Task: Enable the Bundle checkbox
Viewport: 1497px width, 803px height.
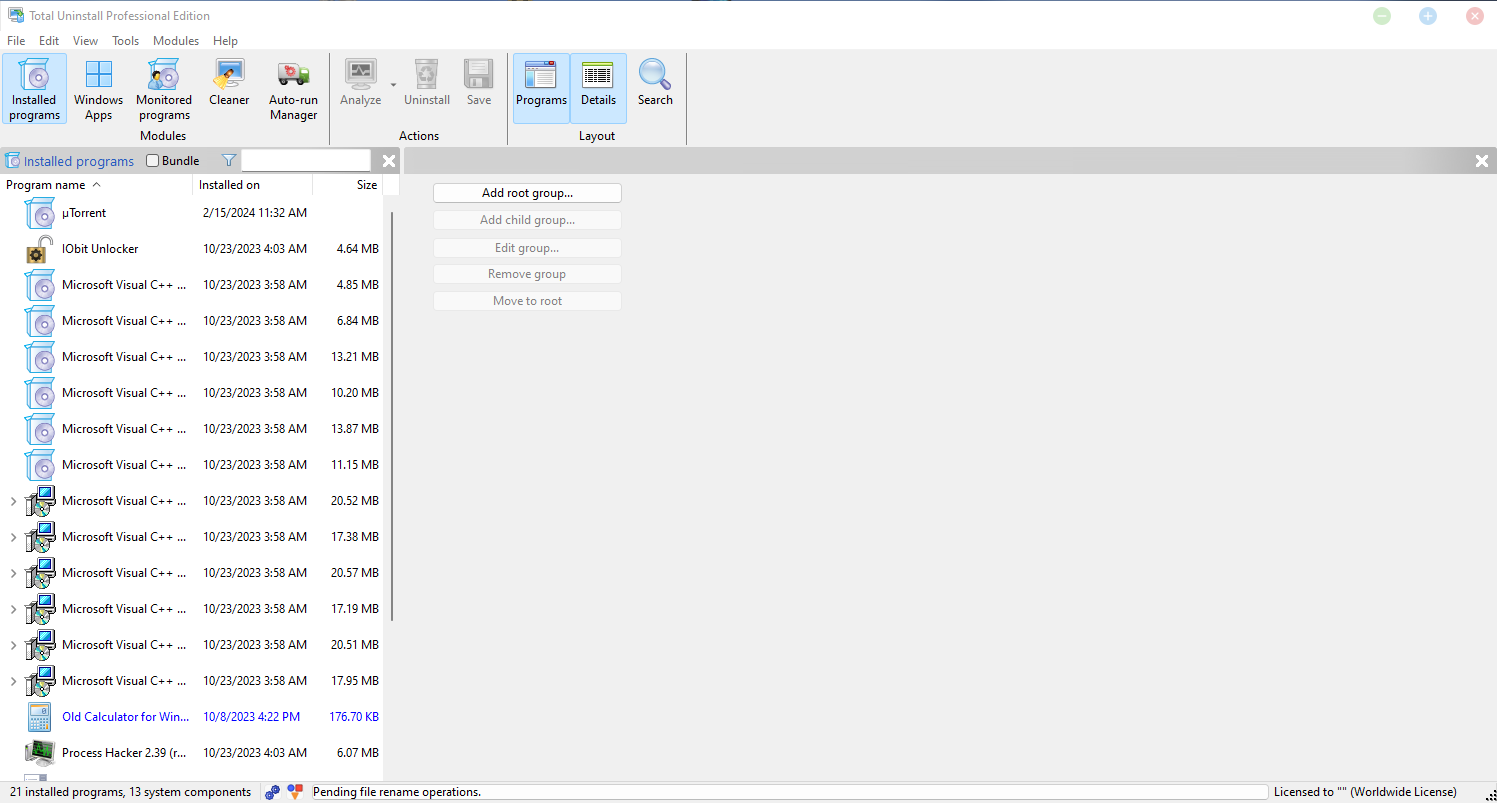Action: [153, 161]
